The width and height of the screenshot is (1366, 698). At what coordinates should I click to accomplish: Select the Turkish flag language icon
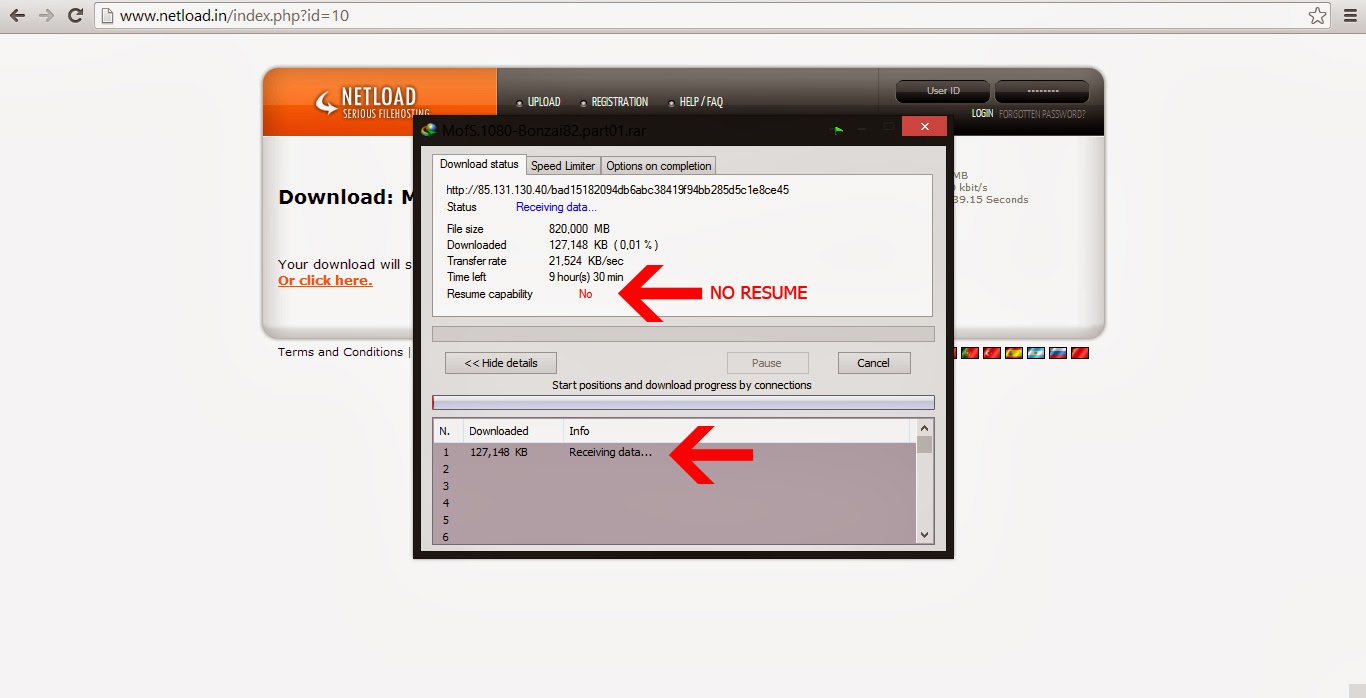click(991, 352)
